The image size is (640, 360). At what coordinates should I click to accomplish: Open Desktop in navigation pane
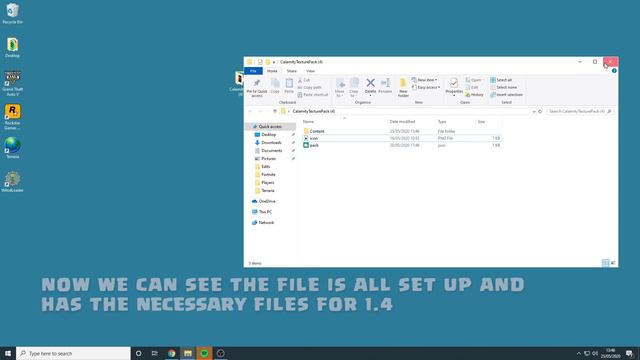[x=269, y=135]
